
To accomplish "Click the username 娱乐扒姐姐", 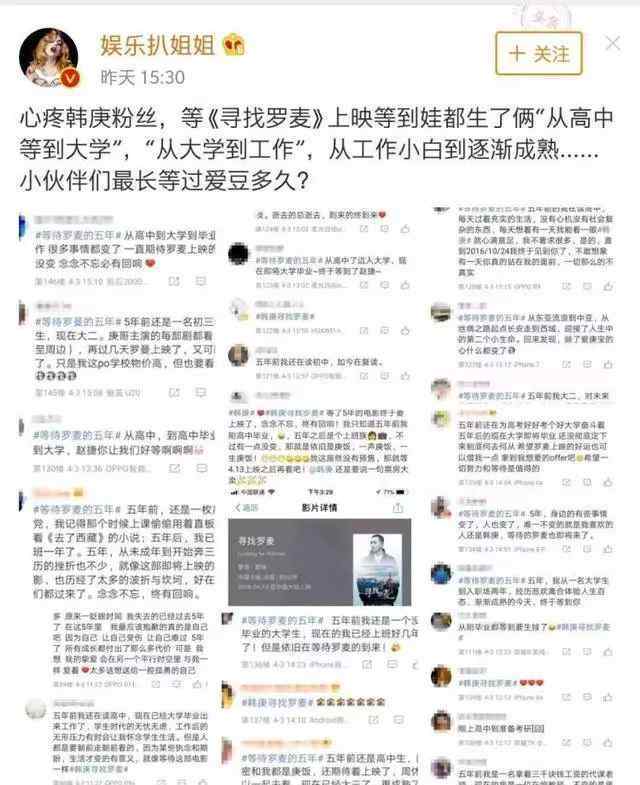I will point(157,46).
